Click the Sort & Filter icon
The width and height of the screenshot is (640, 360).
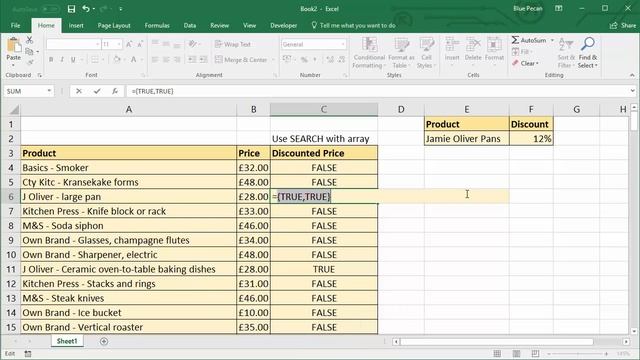566,44
